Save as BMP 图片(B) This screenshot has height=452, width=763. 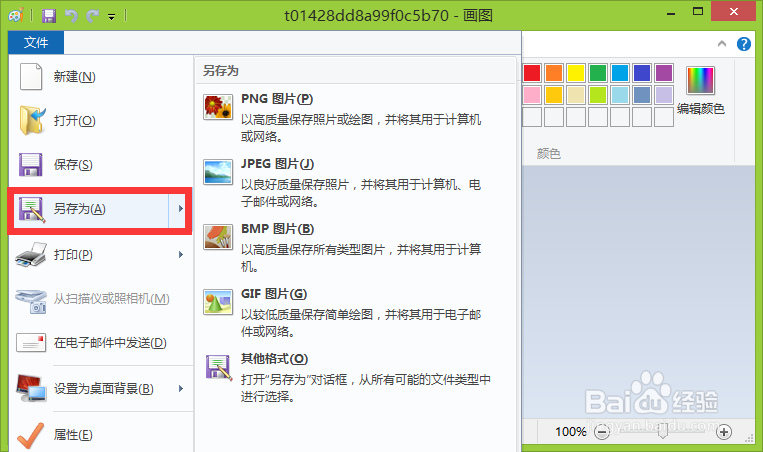(x=355, y=247)
